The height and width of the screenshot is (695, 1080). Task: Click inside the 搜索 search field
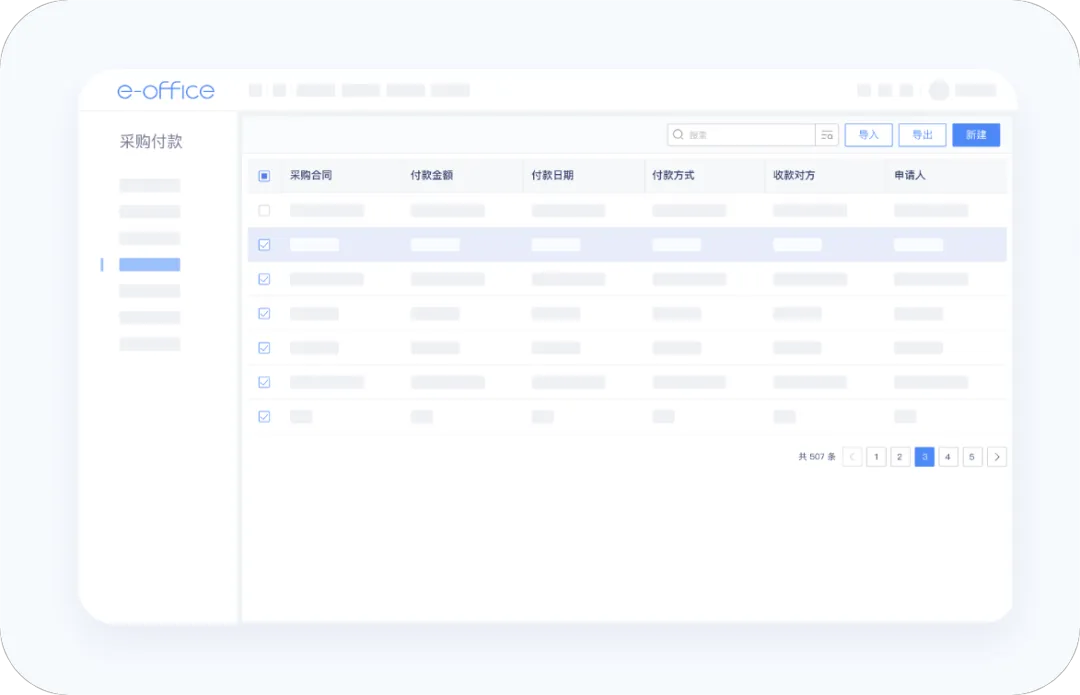pos(745,135)
